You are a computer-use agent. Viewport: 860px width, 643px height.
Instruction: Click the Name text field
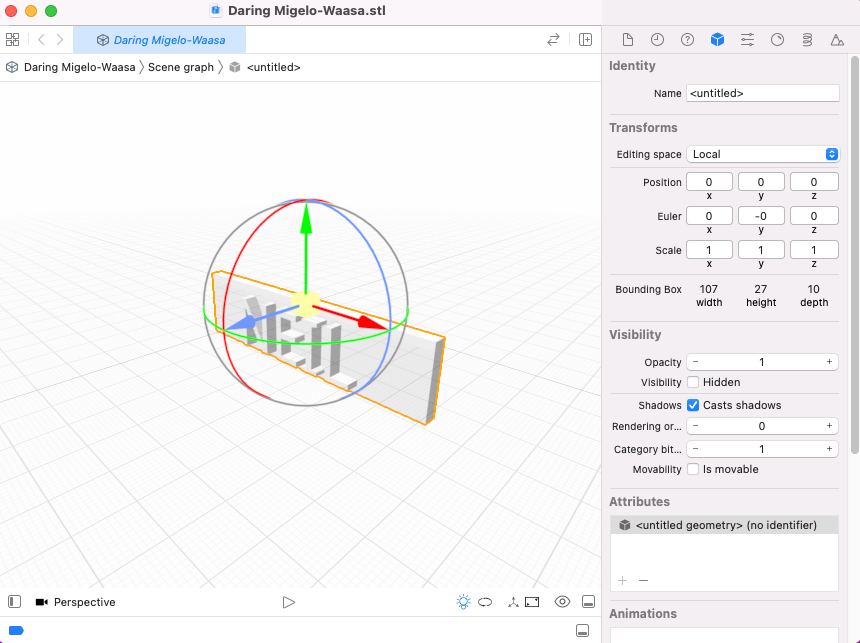tap(762, 93)
